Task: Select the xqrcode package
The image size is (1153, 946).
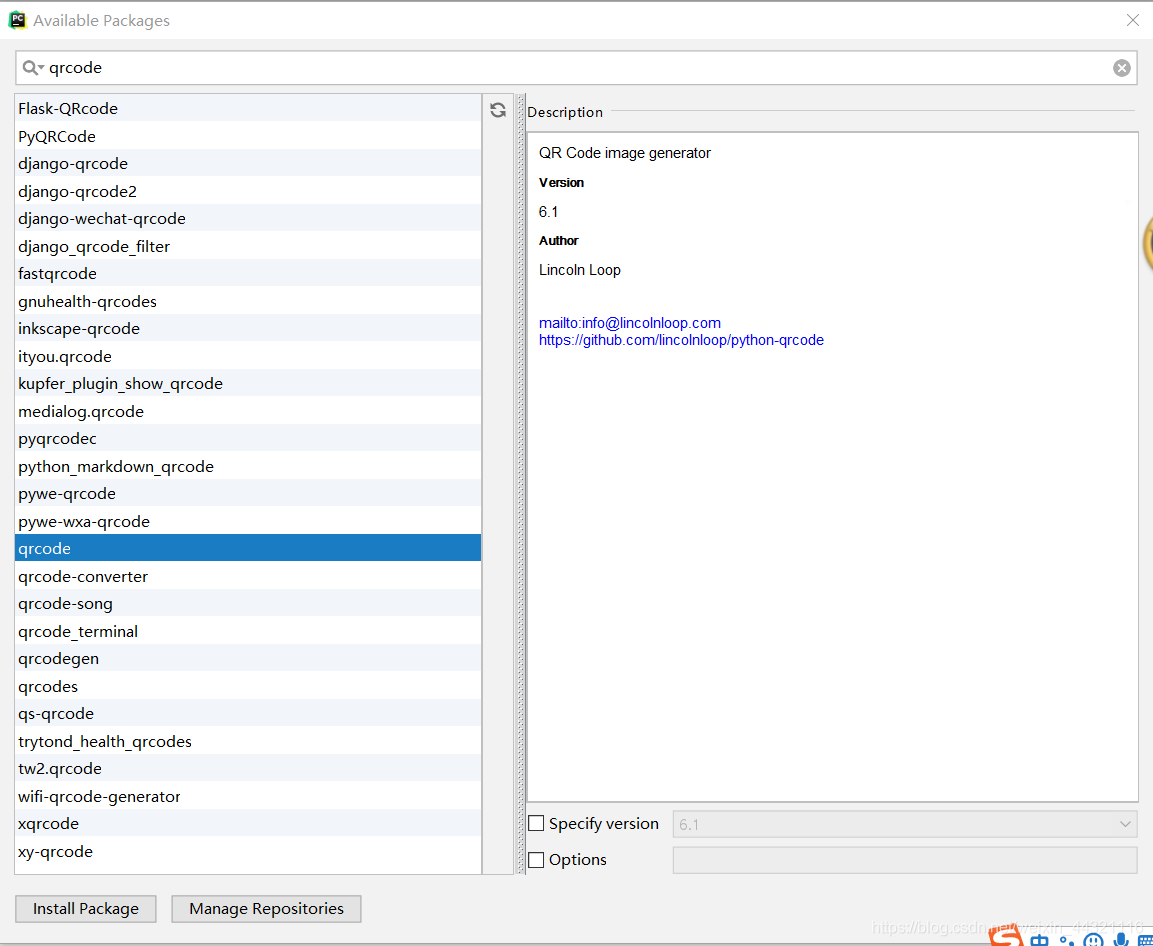Action: (x=248, y=824)
